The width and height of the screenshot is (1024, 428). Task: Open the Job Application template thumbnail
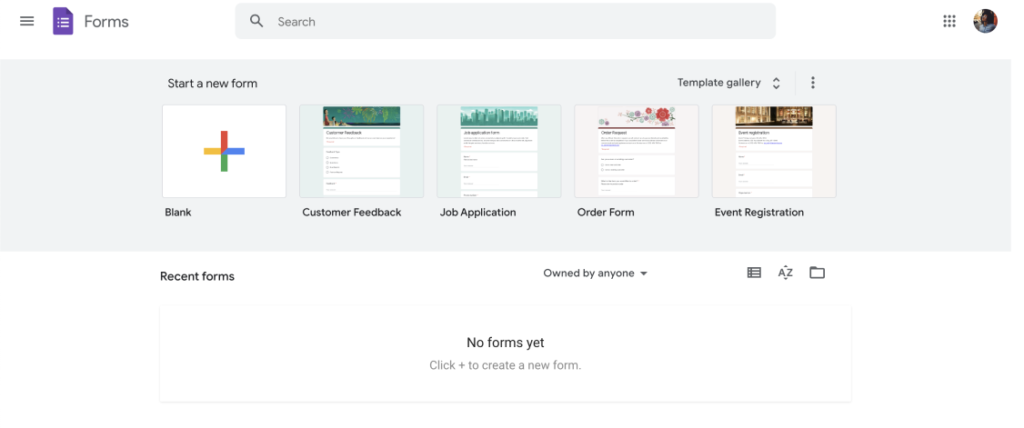click(x=499, y=151)
